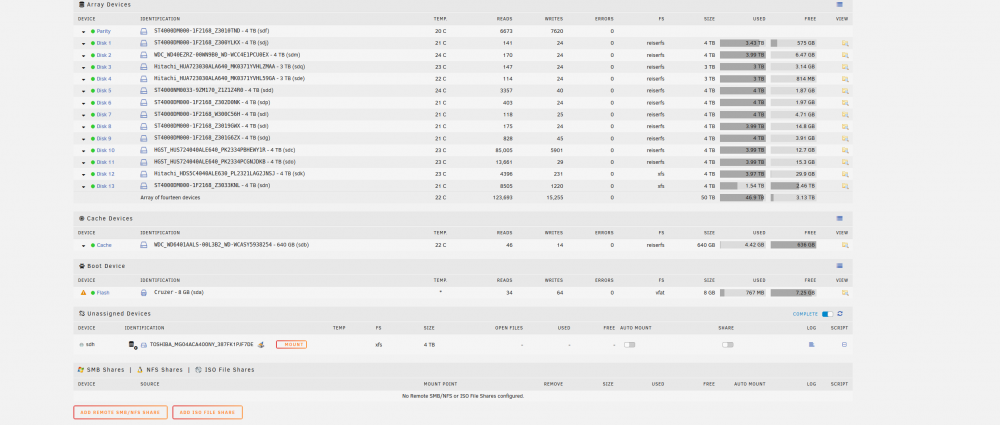Click the drive icon beside Cache WDC_WD6401AALS
This screenshot has width=1000, height=425.
143,245
